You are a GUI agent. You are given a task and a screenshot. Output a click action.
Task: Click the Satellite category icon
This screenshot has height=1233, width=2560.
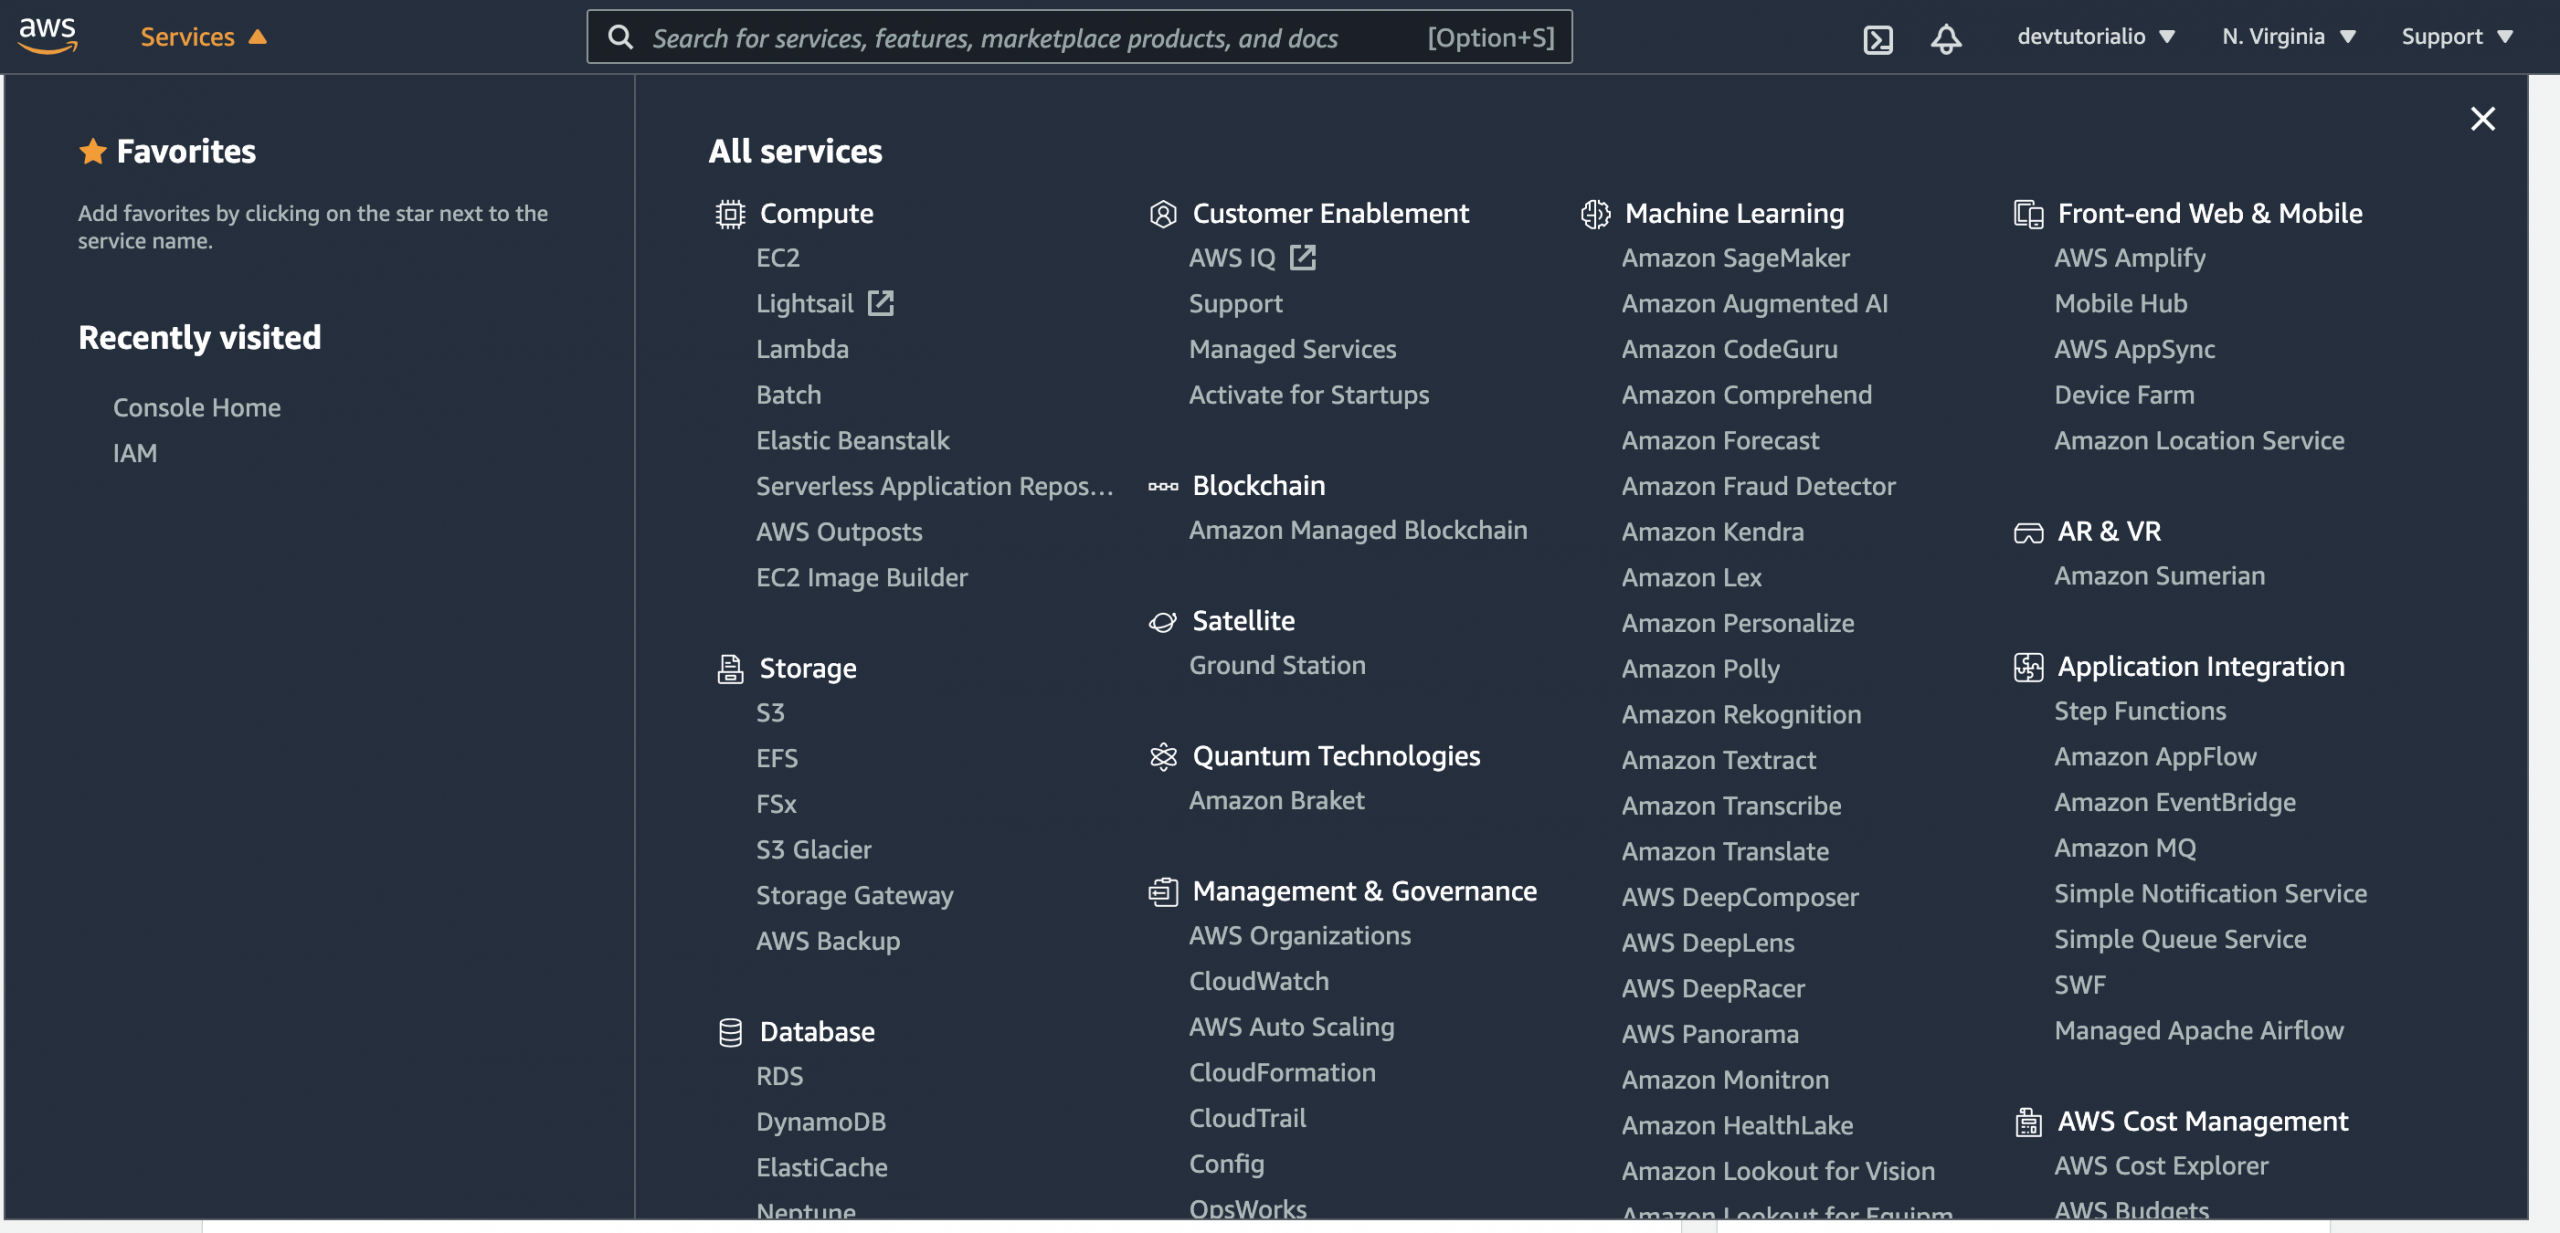point(1163,621)
